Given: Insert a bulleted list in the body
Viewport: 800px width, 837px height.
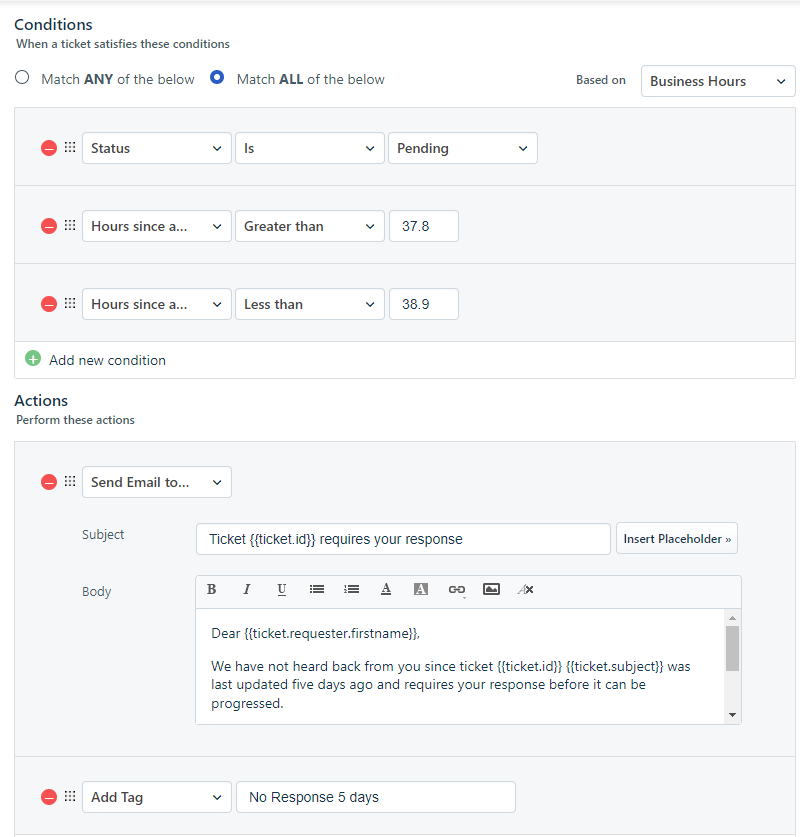Looking at the screenshot, I should click(316, 589).
